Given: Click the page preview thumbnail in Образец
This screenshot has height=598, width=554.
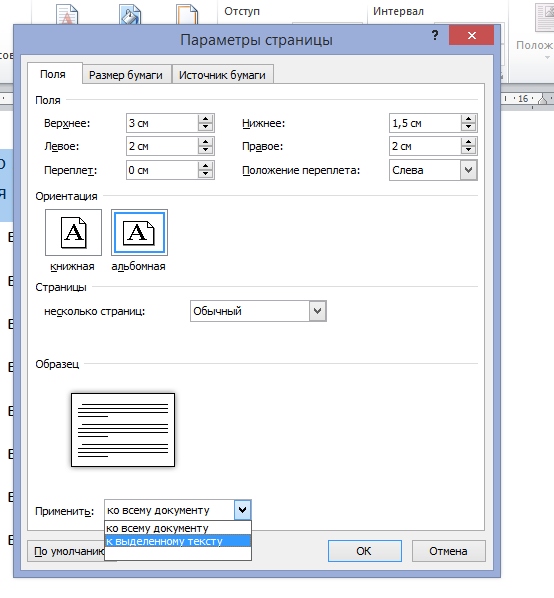Looking at the screenshot, I should tap(123, 430).
